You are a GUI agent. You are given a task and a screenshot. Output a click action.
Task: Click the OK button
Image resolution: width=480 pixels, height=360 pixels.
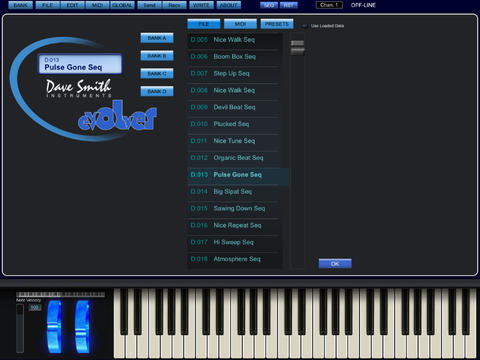coord(335,264)
